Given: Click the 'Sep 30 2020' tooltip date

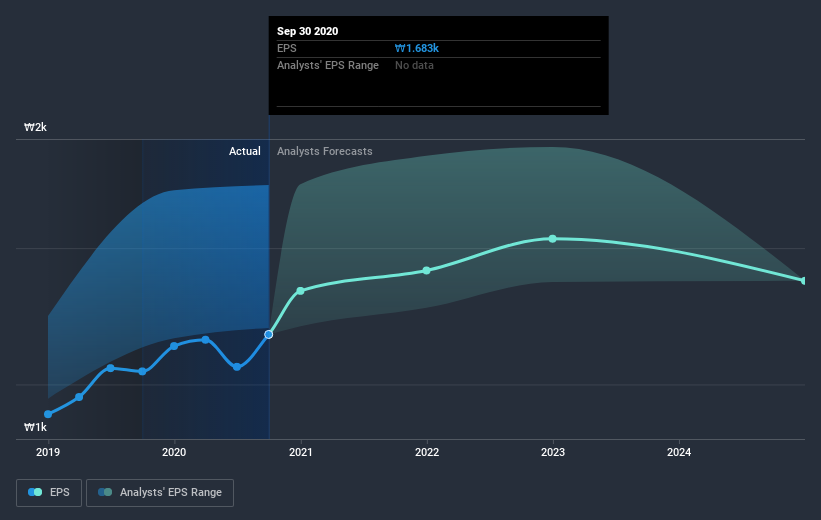Looking at the screenshot, I should [307, 31].
